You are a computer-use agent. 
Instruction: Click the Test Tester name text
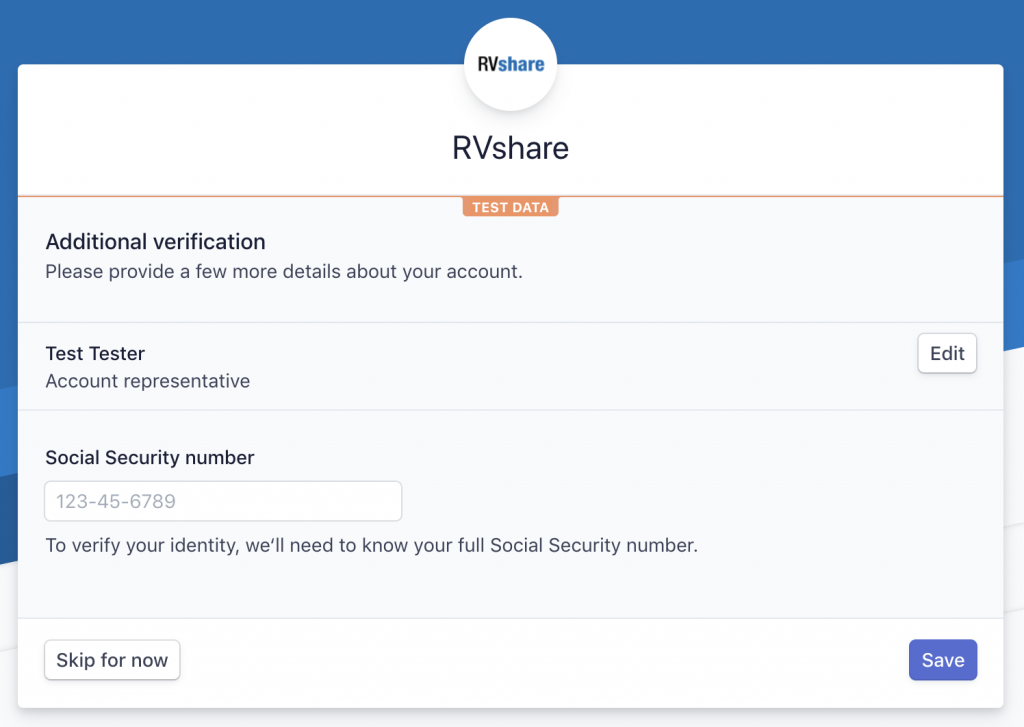coord(95,353)
